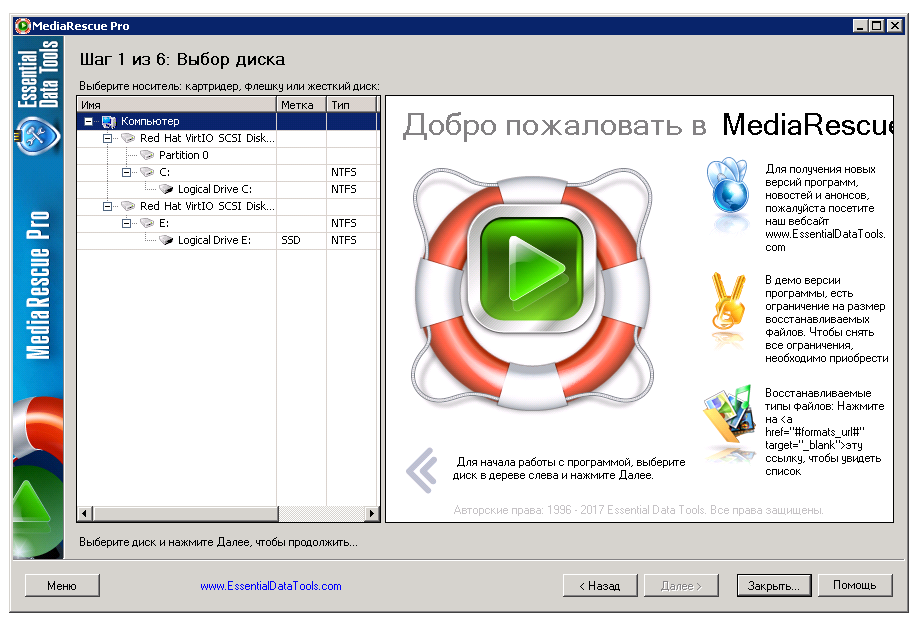This screenshot has width=924, height=631.
Task: Click the computer icon beside Компьютер
Action: click(x=109, y=122)
